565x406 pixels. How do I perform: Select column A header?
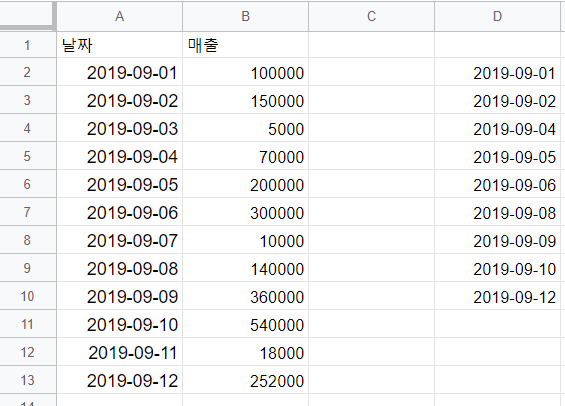coord(120,16)
